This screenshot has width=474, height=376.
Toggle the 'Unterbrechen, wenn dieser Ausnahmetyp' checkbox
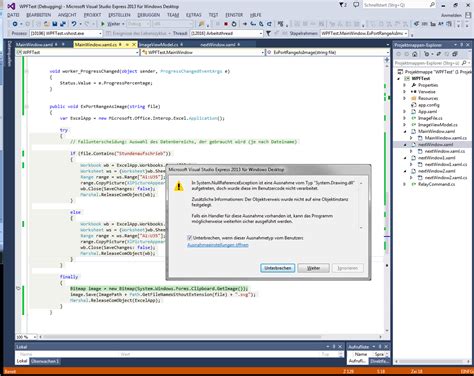point(190,238)
